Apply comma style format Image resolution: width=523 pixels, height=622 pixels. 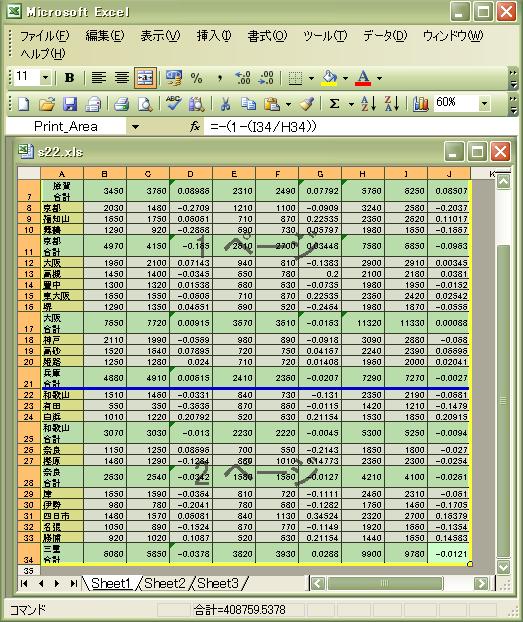[219, 78]
